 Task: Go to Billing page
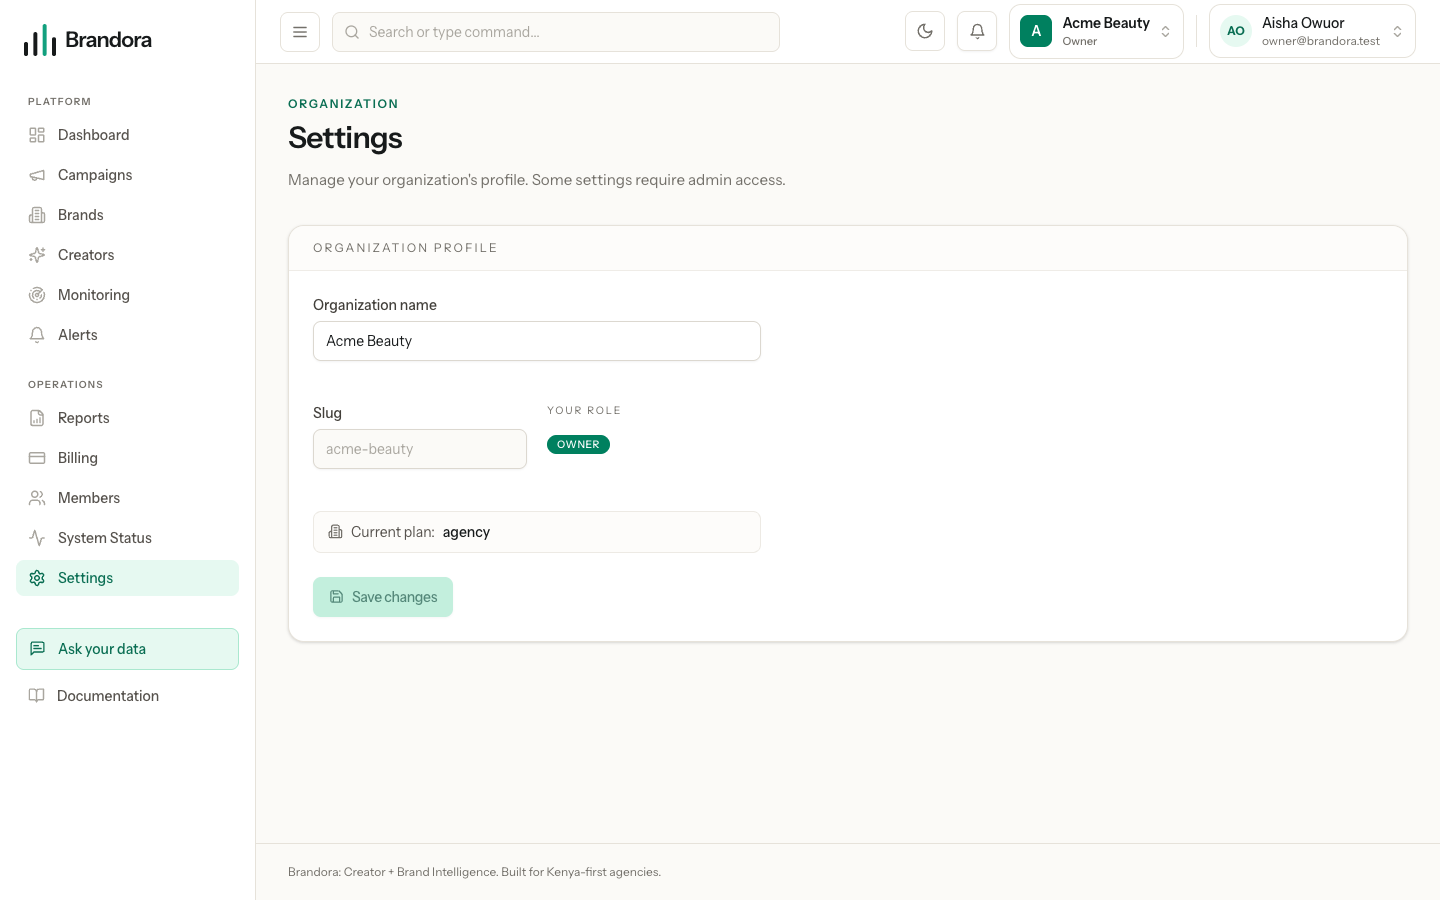(x=128, y=458)
